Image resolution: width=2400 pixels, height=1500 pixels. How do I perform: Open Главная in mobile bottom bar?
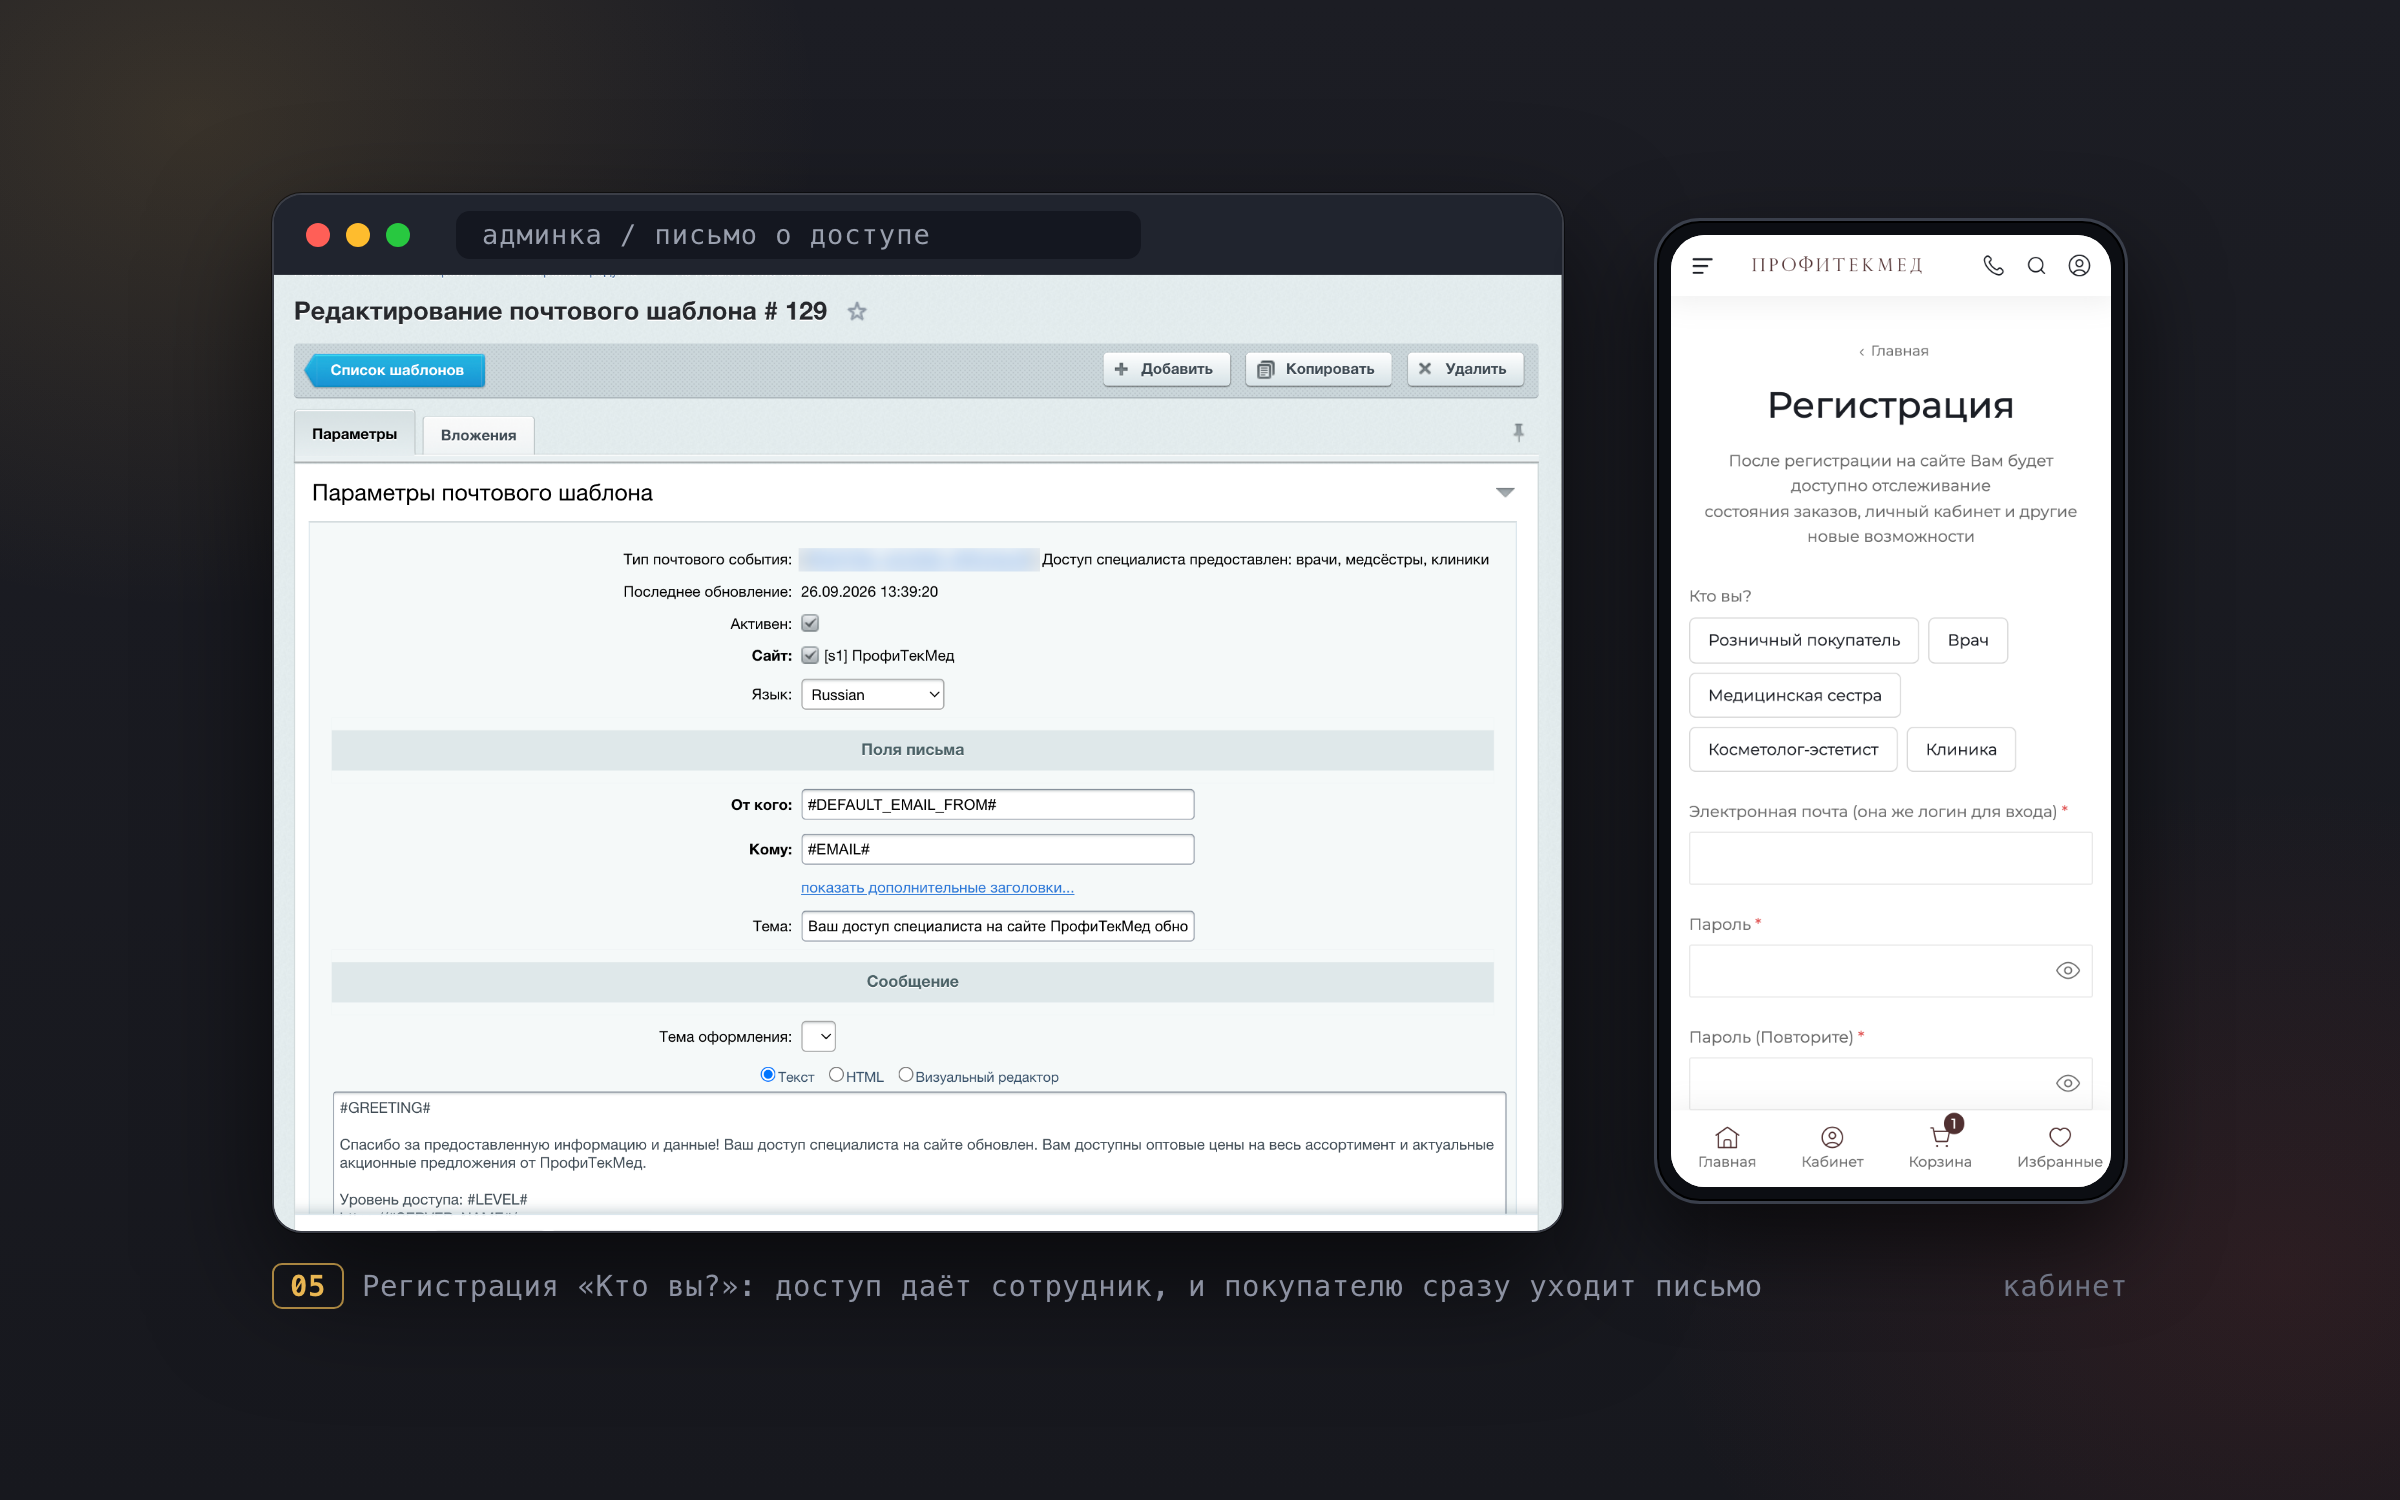click(1727, 1147)
